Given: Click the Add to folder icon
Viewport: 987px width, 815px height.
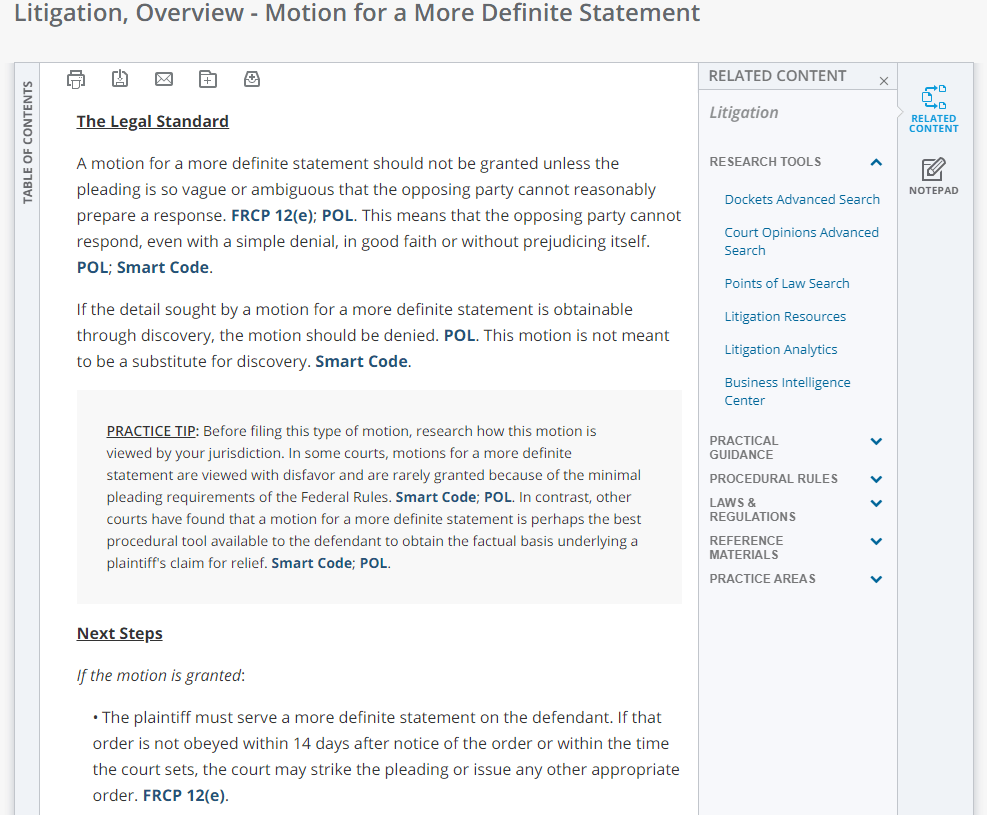Looking at the screenshot, I should tap(208, 79).
